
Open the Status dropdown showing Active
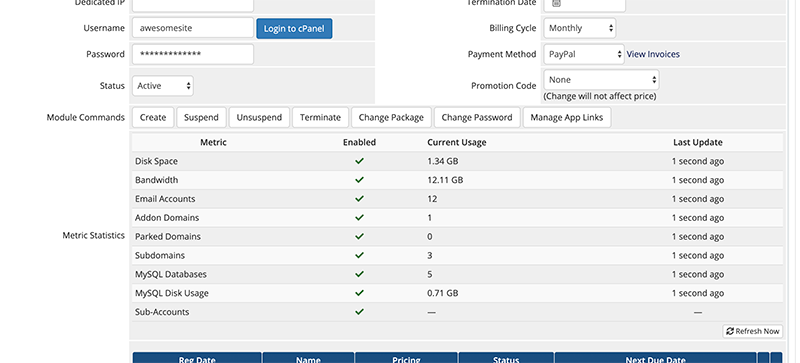163,86
